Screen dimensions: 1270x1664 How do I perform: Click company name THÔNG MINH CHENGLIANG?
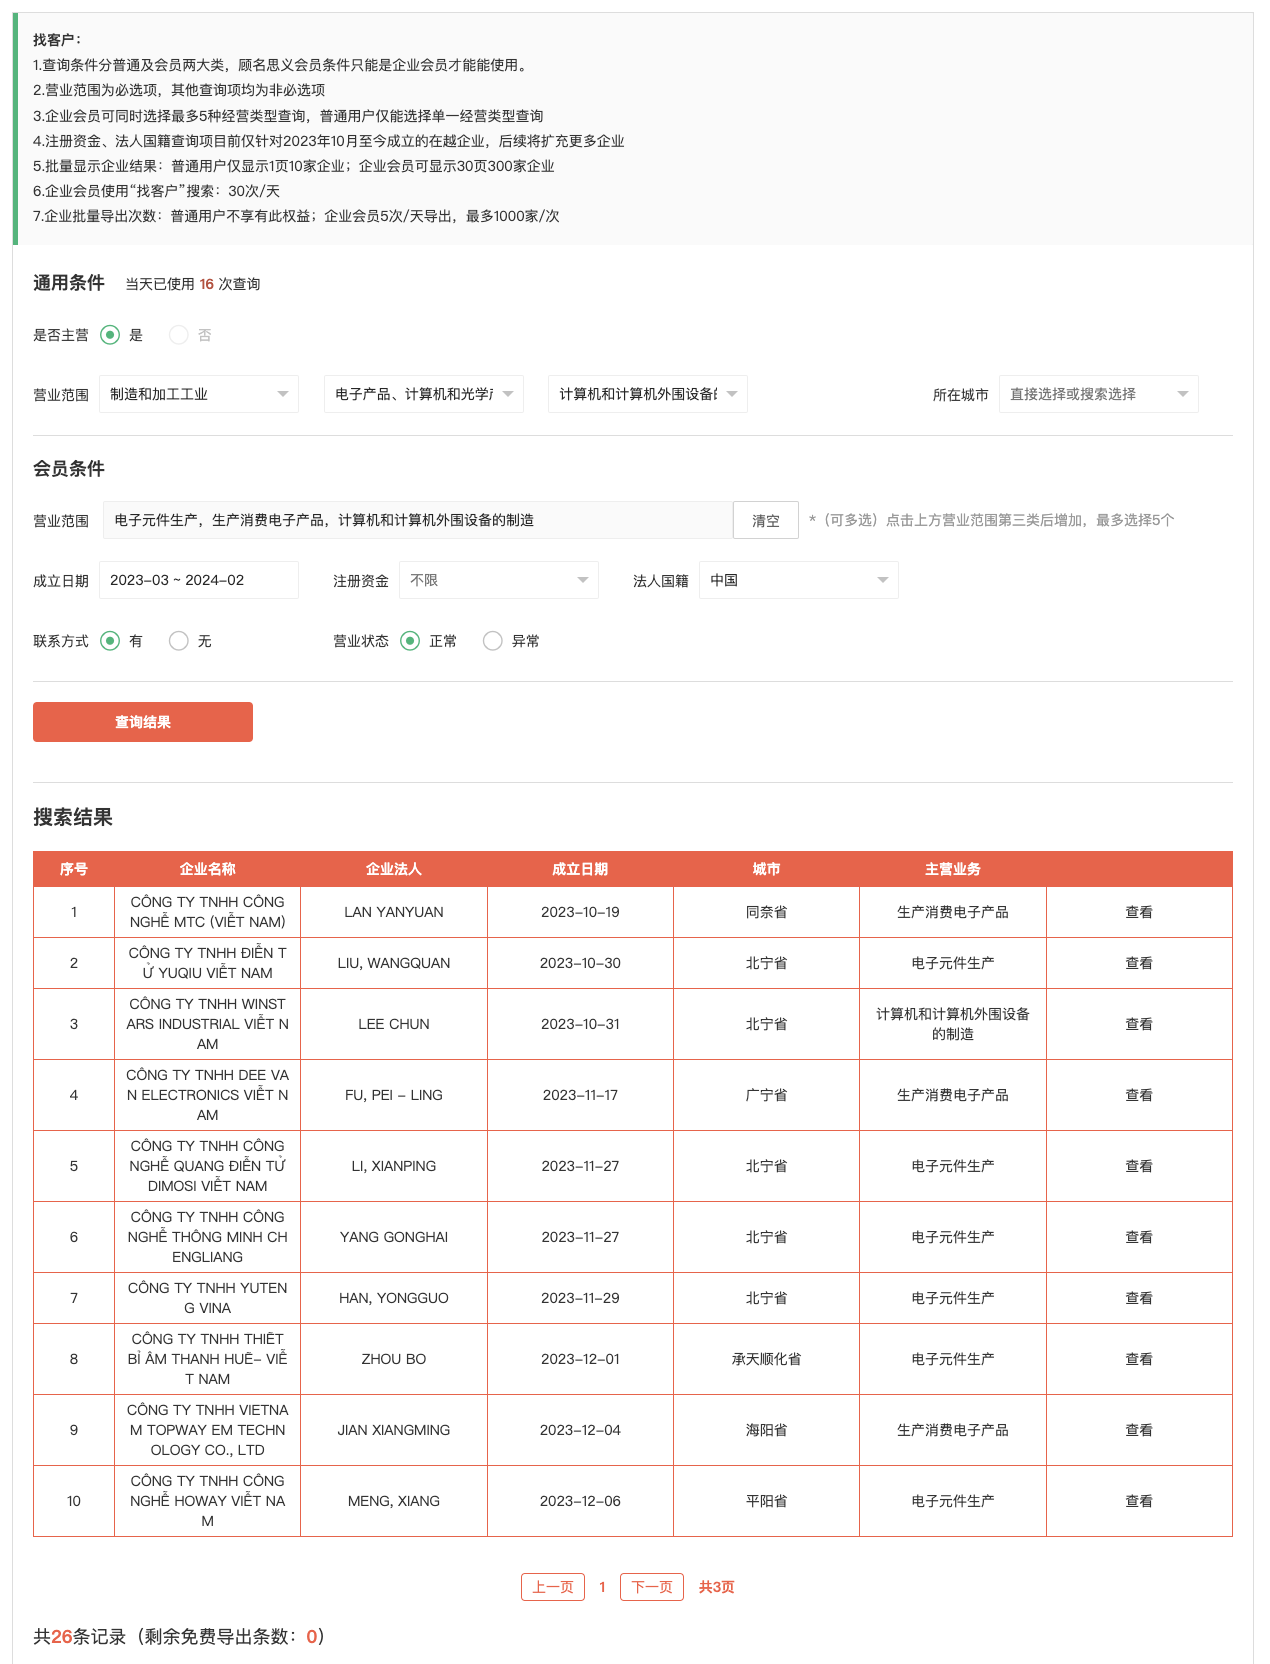207,1237
